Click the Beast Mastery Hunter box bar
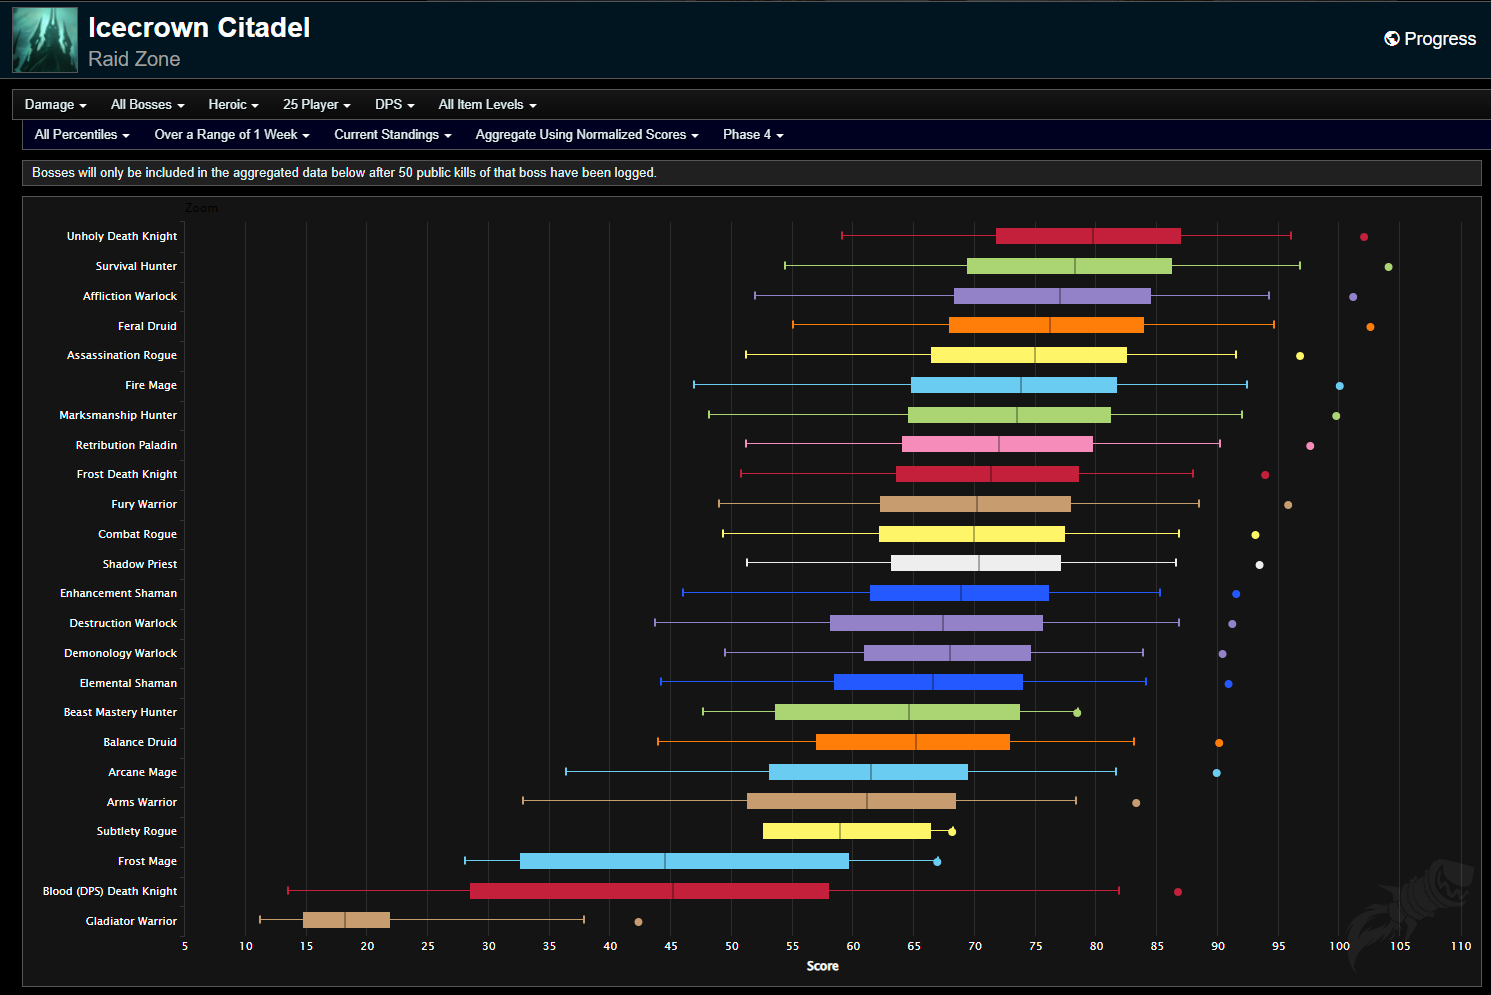Viewport: 1491px width, 995px height. pyautogui.click(x=897, y=712)
